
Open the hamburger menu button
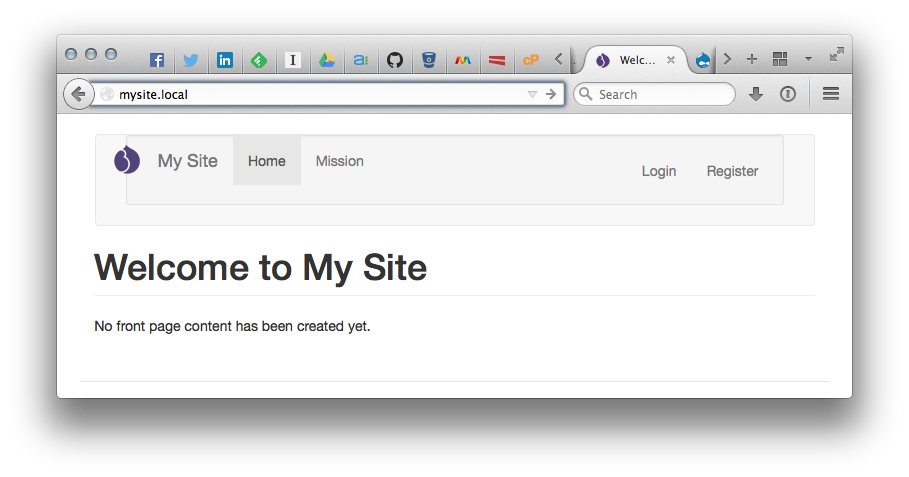point(831,93)
